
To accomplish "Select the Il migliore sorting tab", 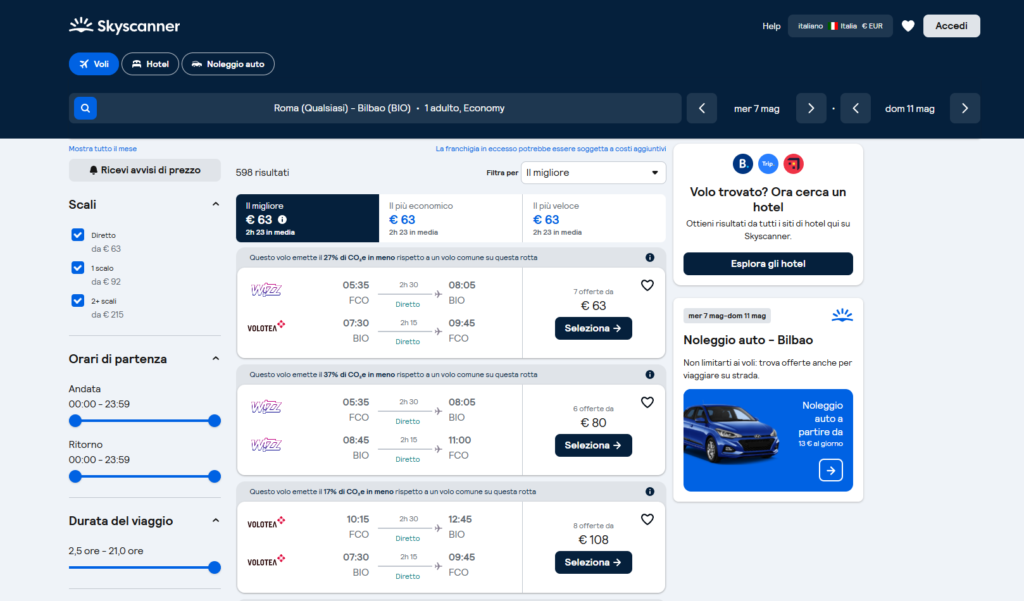I will (308, 218).
